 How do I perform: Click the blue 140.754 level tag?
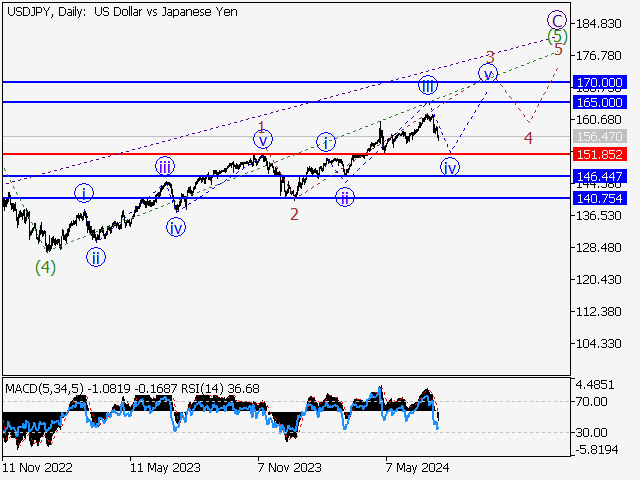600,198
